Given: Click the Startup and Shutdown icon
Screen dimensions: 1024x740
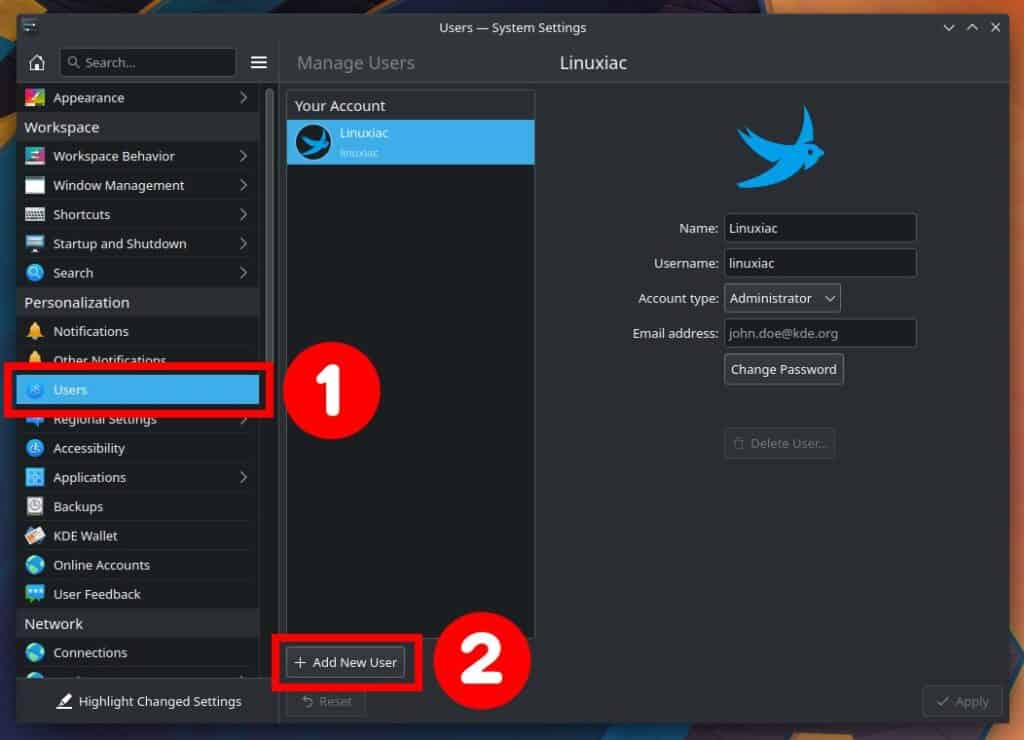Looking at the screenshot, I should 35,244.
